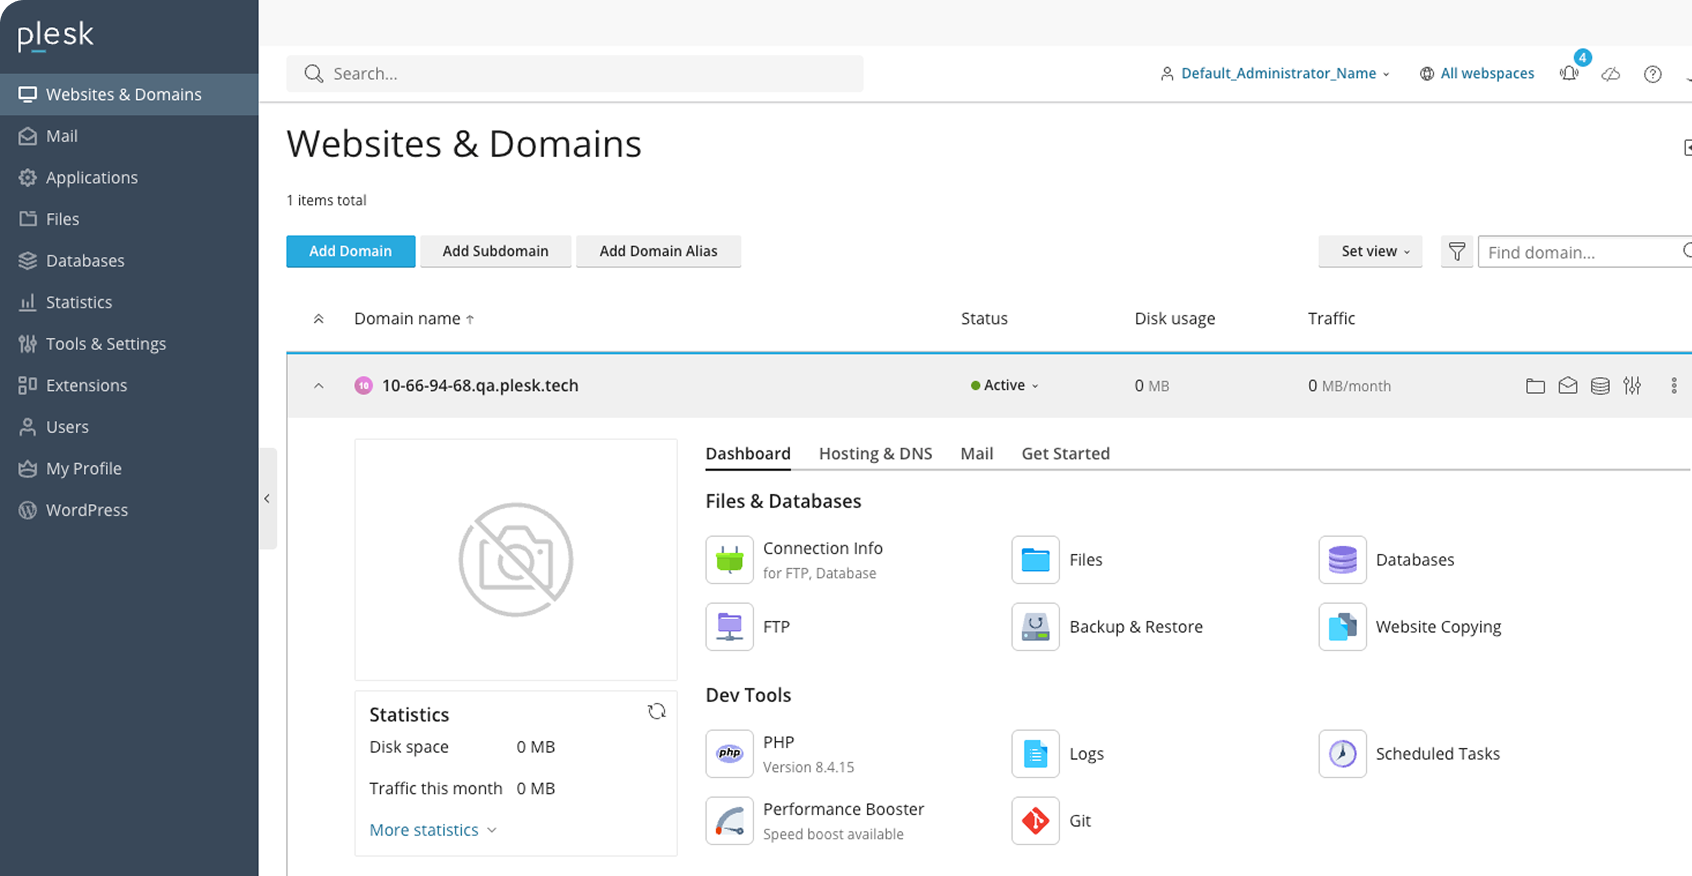This screenshot has width=1692, height=876.
Task: Open the domain row mail envelope icon
Action: pyautogui.click(x=1568, y=386)
